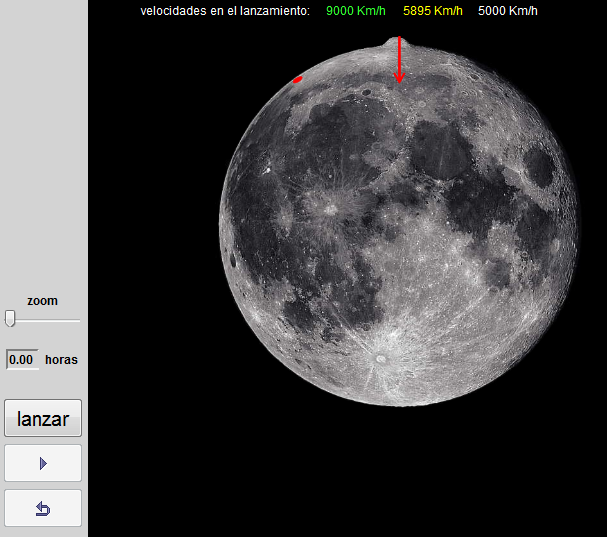Click the 'zoom' label above the slider
This screenshot has height=537, width=607.
[42, 301]
